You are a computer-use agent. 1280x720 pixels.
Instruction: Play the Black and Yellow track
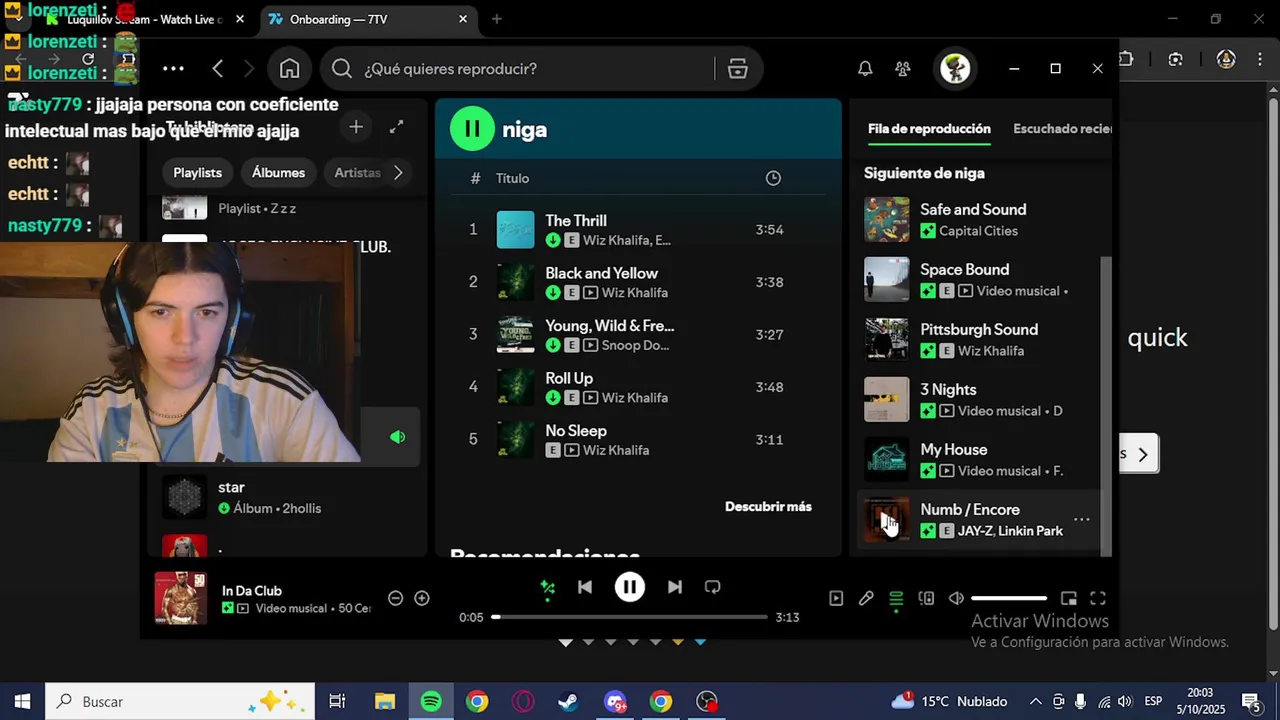coord(636,282)
